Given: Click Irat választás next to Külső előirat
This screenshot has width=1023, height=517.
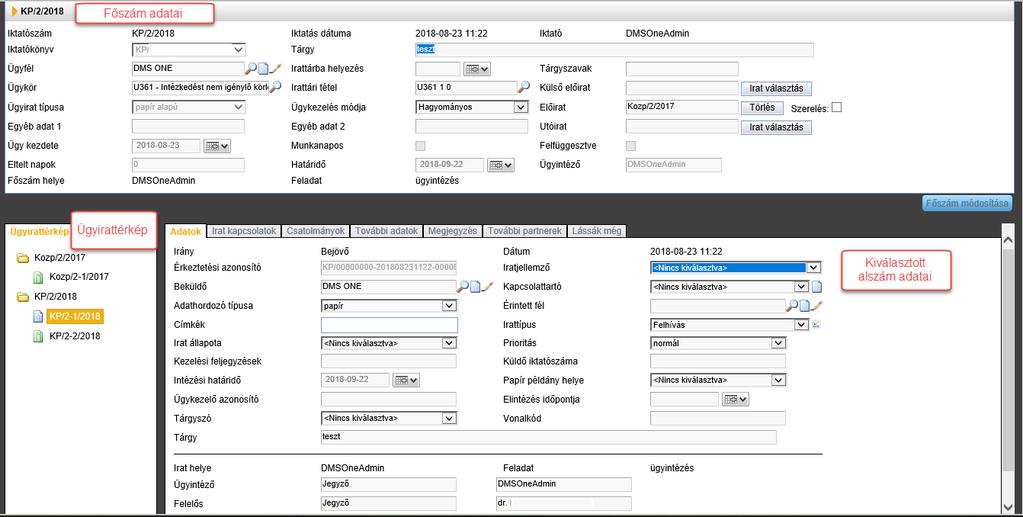Looking at the screenshot, I should tap(776, 88).
